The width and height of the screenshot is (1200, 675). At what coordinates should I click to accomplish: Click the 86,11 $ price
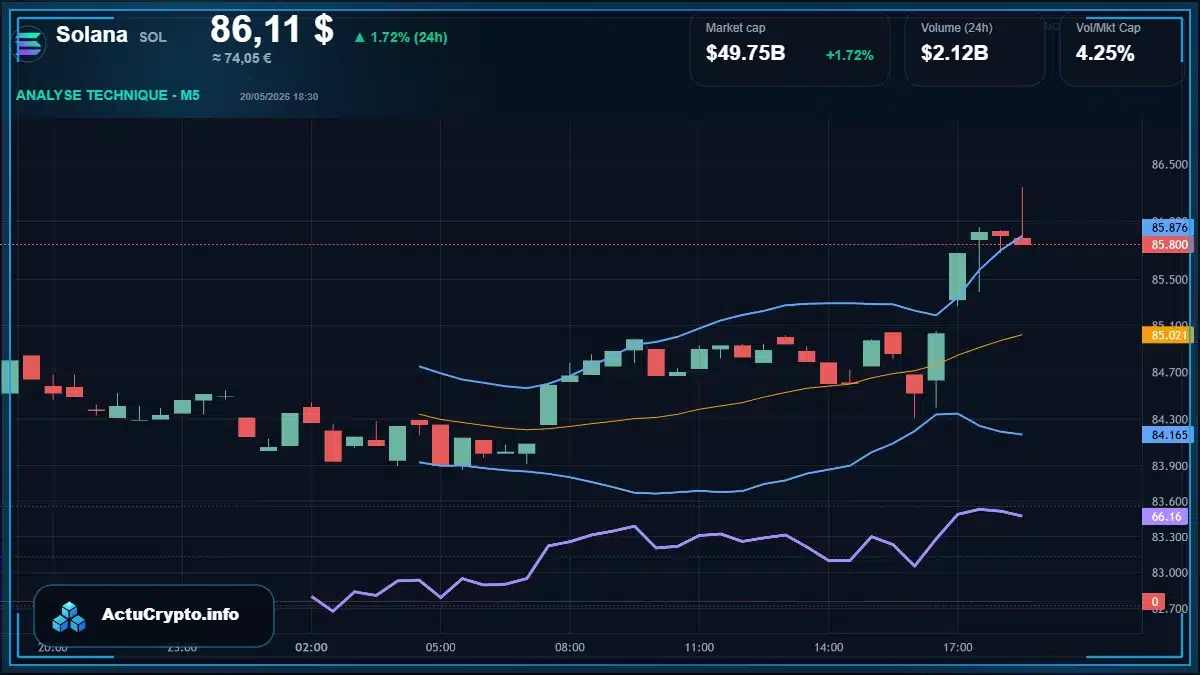tap(272, 29)
